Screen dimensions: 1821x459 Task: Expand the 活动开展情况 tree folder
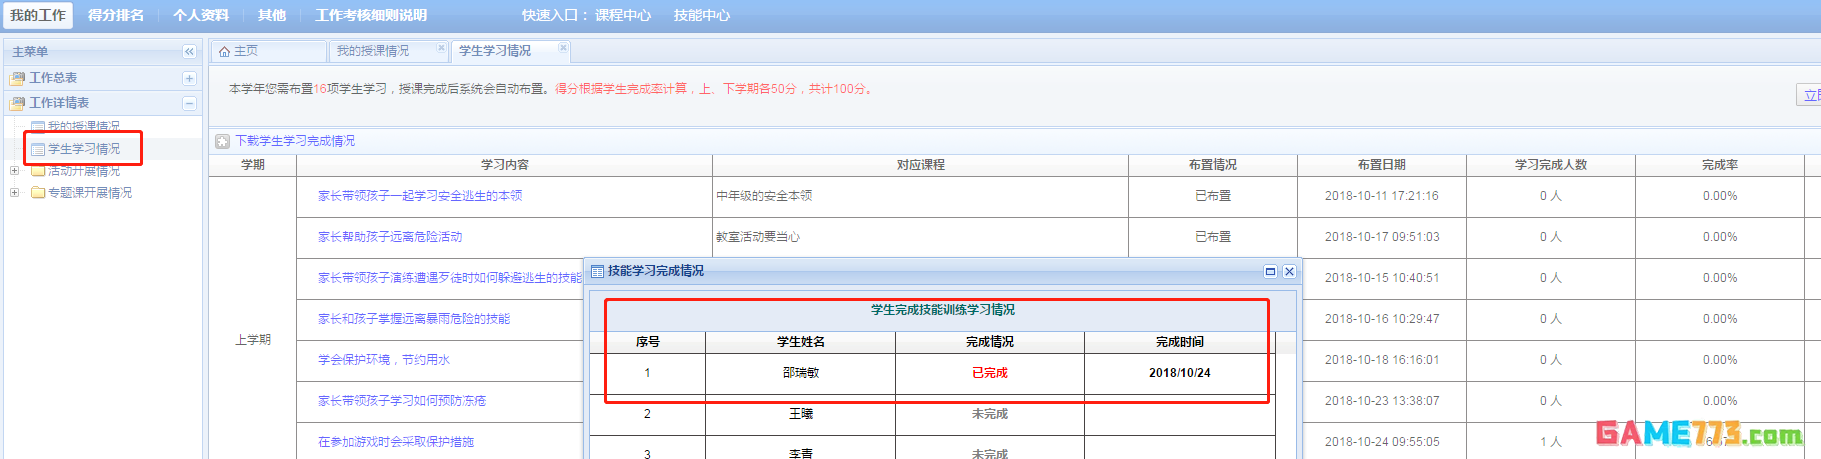14,171
